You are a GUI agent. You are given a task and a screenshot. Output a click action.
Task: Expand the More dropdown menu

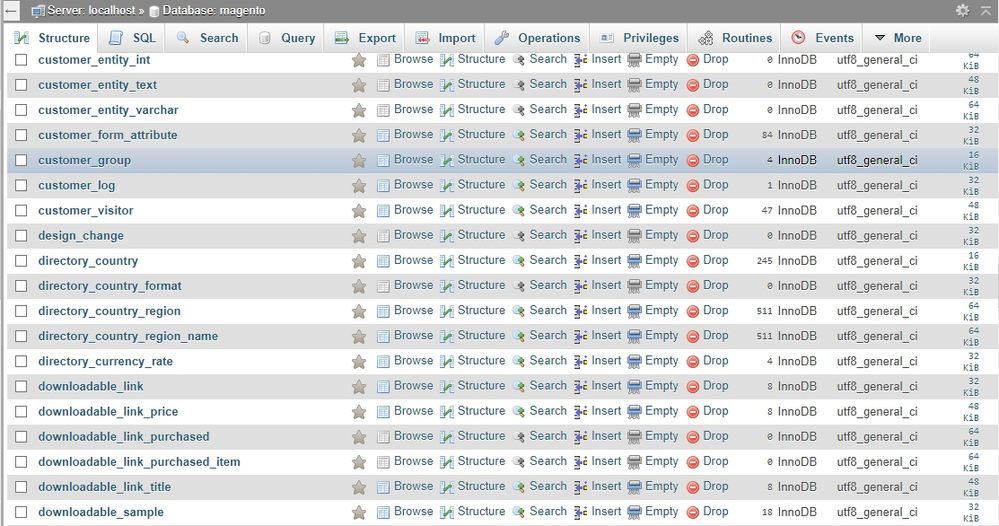tap(897, 38)
